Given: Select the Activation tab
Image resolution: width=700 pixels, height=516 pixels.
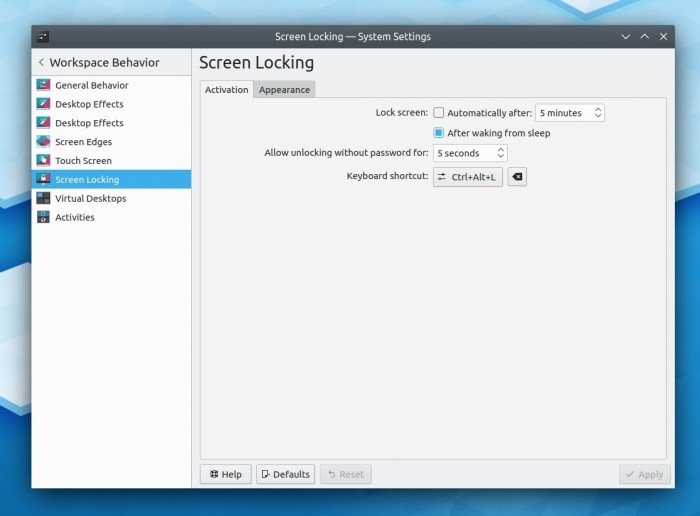Looking at the screenshot, I should [226, 90].
